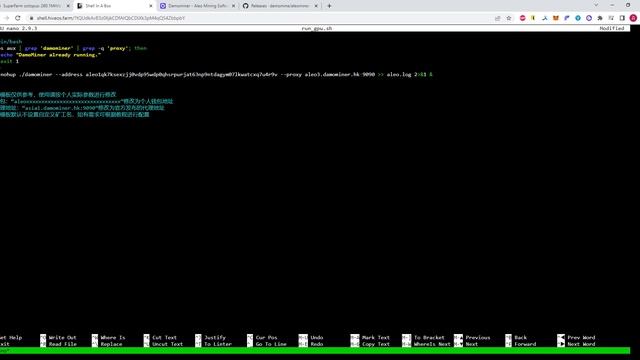Close the Damominer Aleo Mining tab
Screen dimensions: 640x360
[233, 6]
